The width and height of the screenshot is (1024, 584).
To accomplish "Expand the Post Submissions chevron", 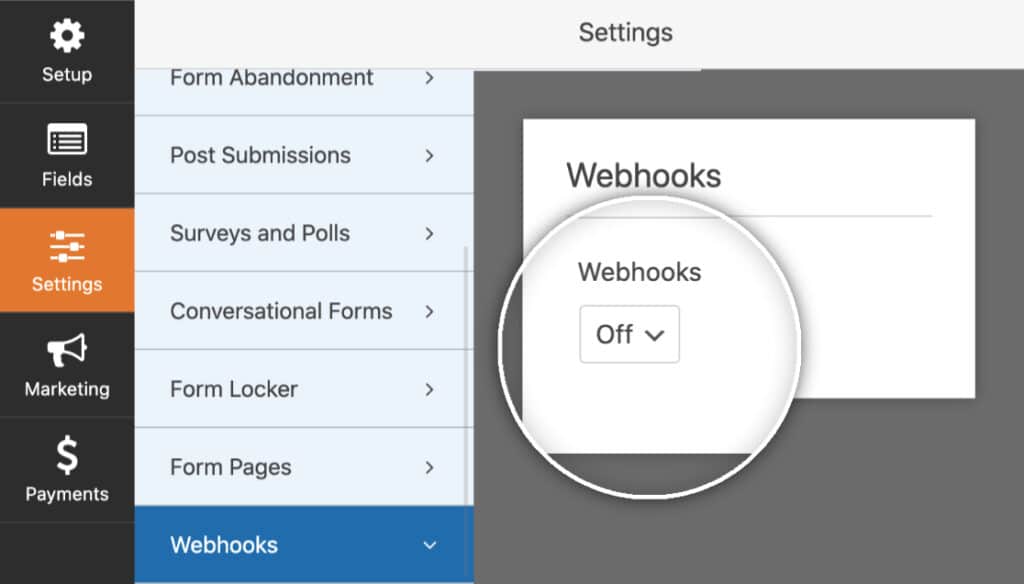I will coord(429,155).
